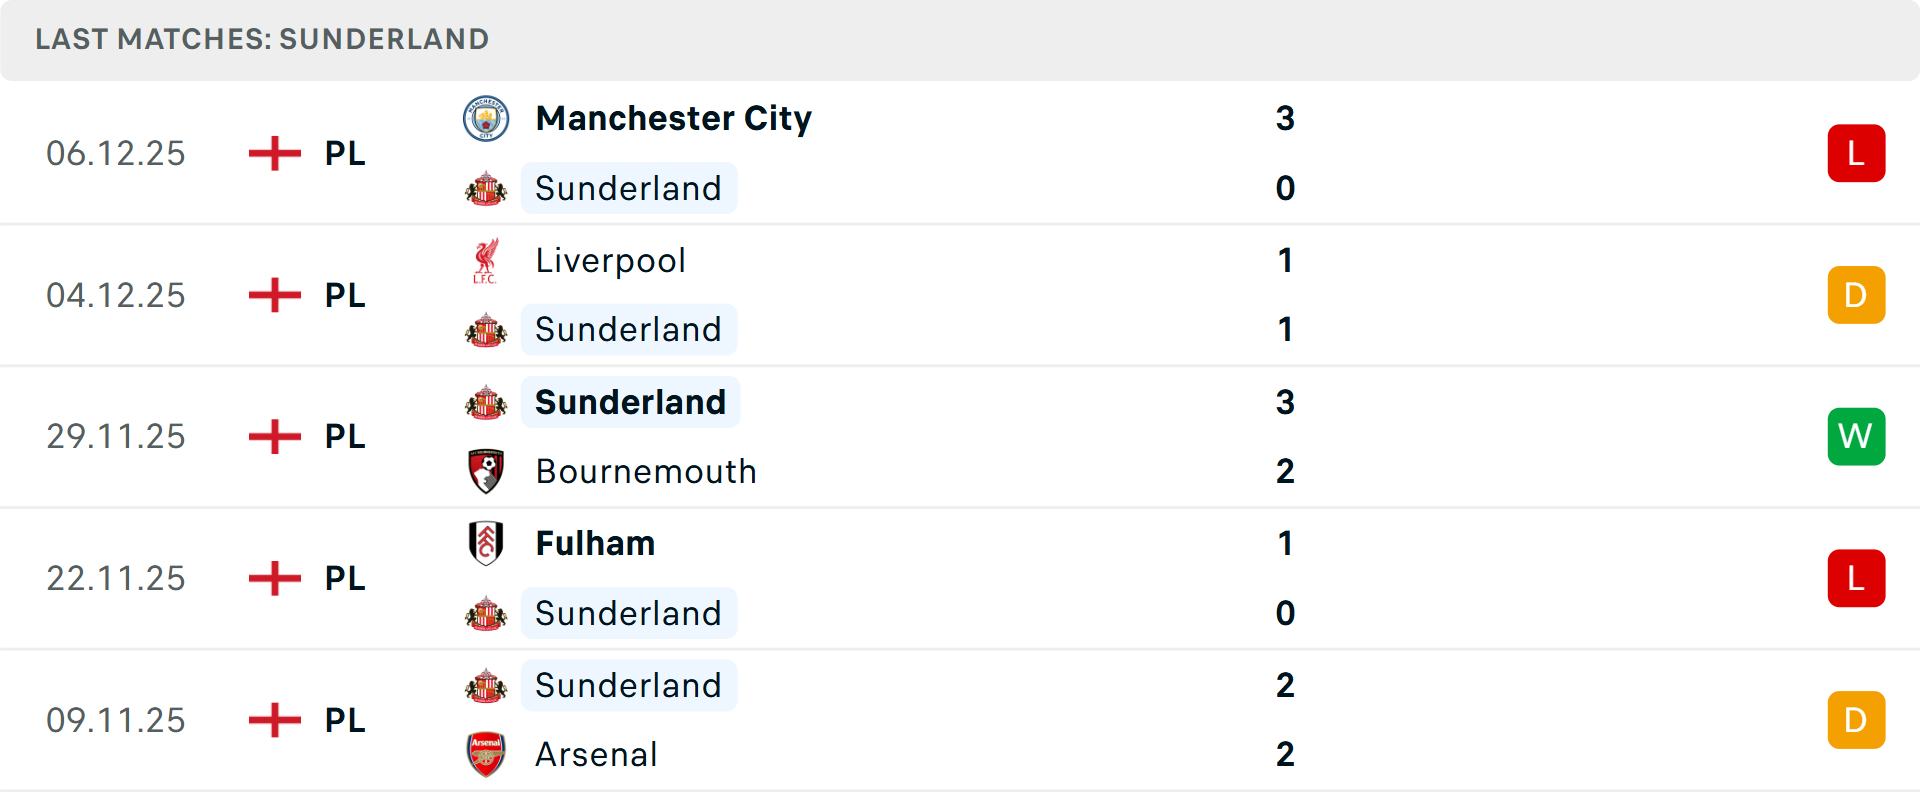Image resolution: width=1920 pixels, height=792 pixels.
Task: Click the Manchester City club crest
Action: point(486,119)
